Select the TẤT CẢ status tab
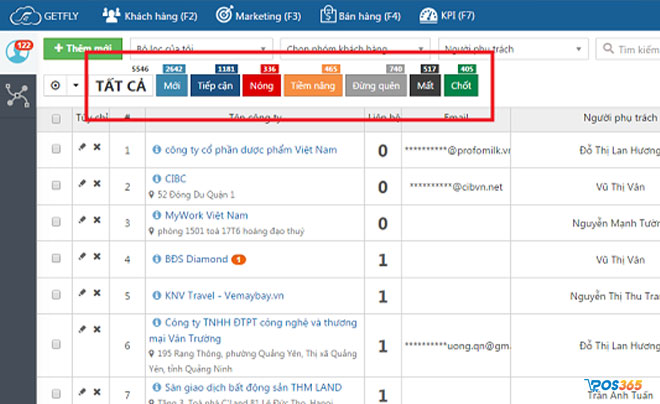660x404 pixels. [121, 85]
